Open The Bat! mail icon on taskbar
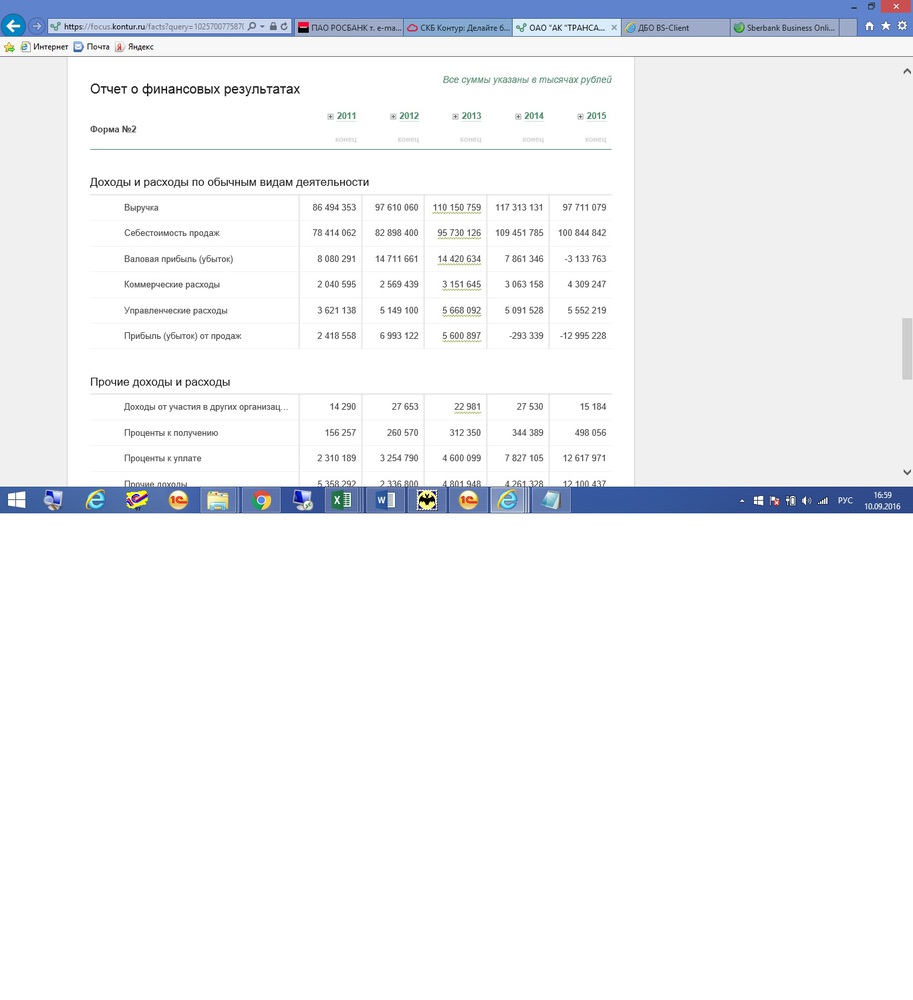Image resolution: width=913 pixels, height=1000 pixels. pos(427,501)
